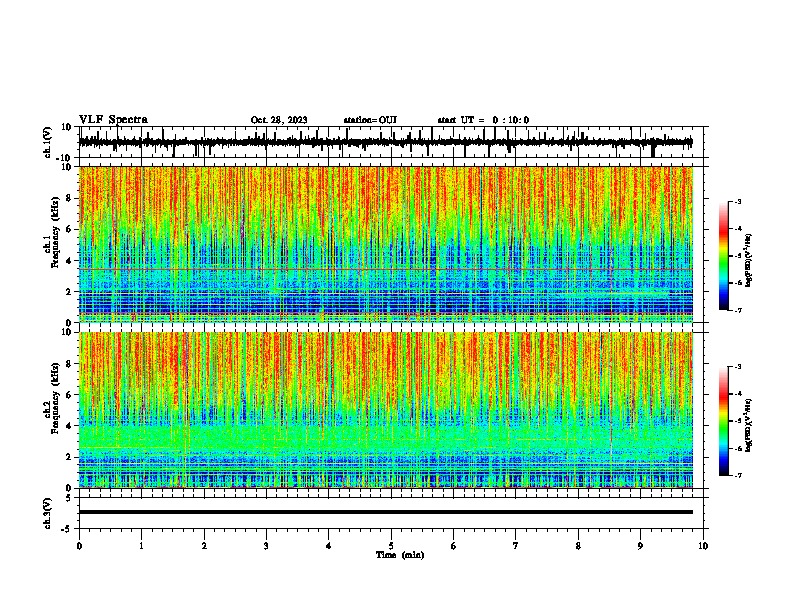This screenshot has height=612, width=792.
Task: Click the ch.1 spectrogram color scale bar
Action: [724, 256]
